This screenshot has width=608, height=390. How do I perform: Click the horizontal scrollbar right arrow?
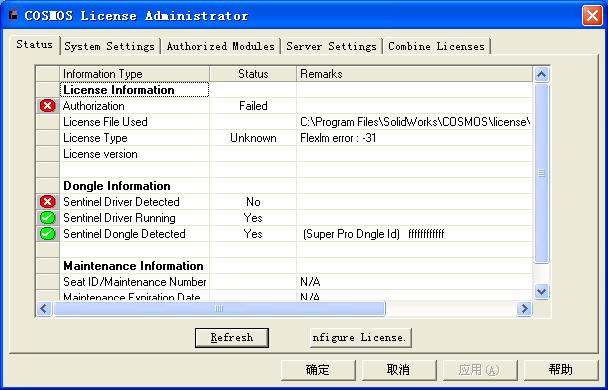525,309
